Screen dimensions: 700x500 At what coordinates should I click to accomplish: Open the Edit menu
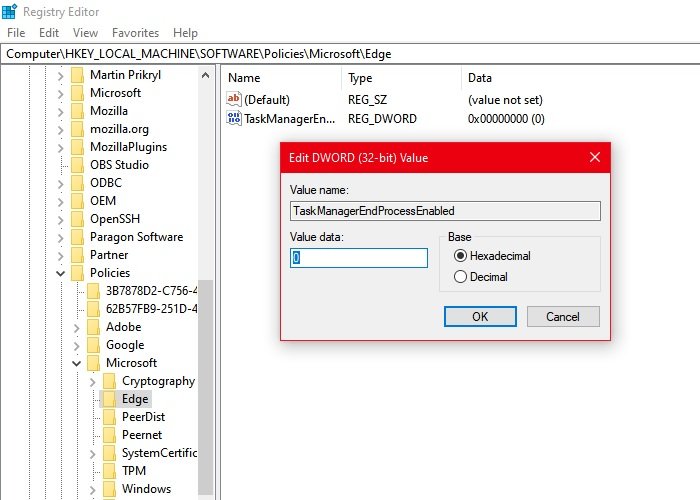click(x=49, y=33)
